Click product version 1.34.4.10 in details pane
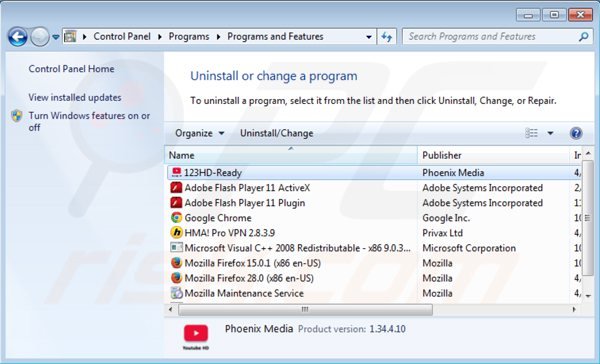 click(x=388, y=329)
